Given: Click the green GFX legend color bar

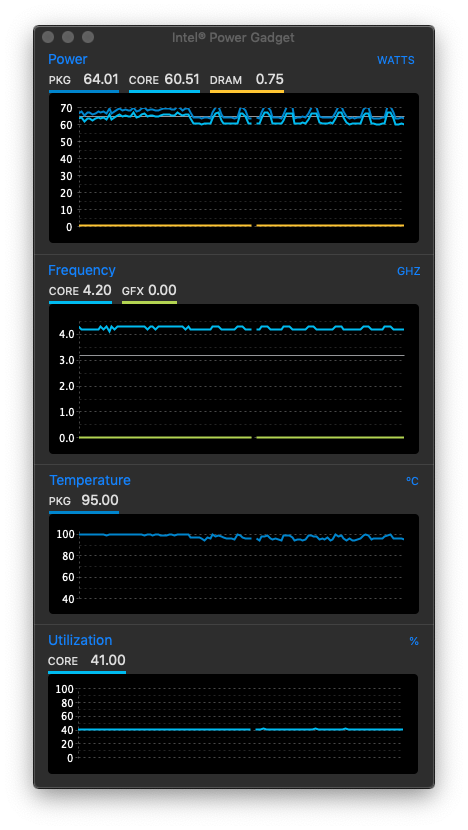Looking at the screenshot, I should pos(149,303).
